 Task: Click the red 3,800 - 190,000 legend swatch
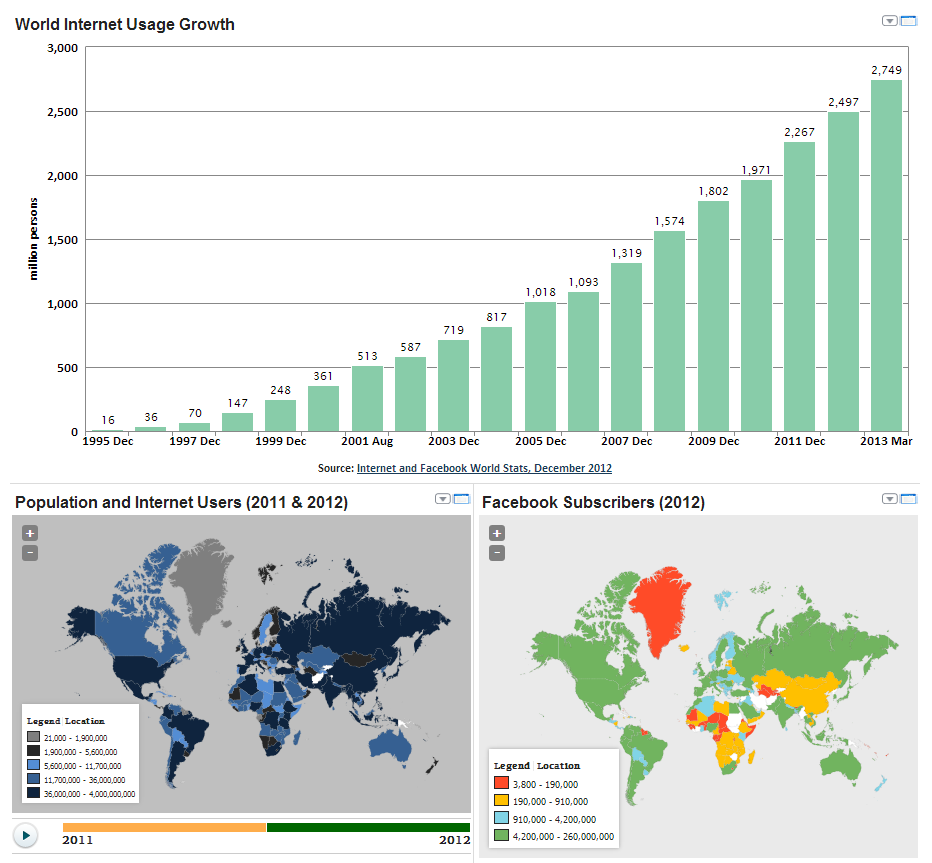click(x=502, y=785)
